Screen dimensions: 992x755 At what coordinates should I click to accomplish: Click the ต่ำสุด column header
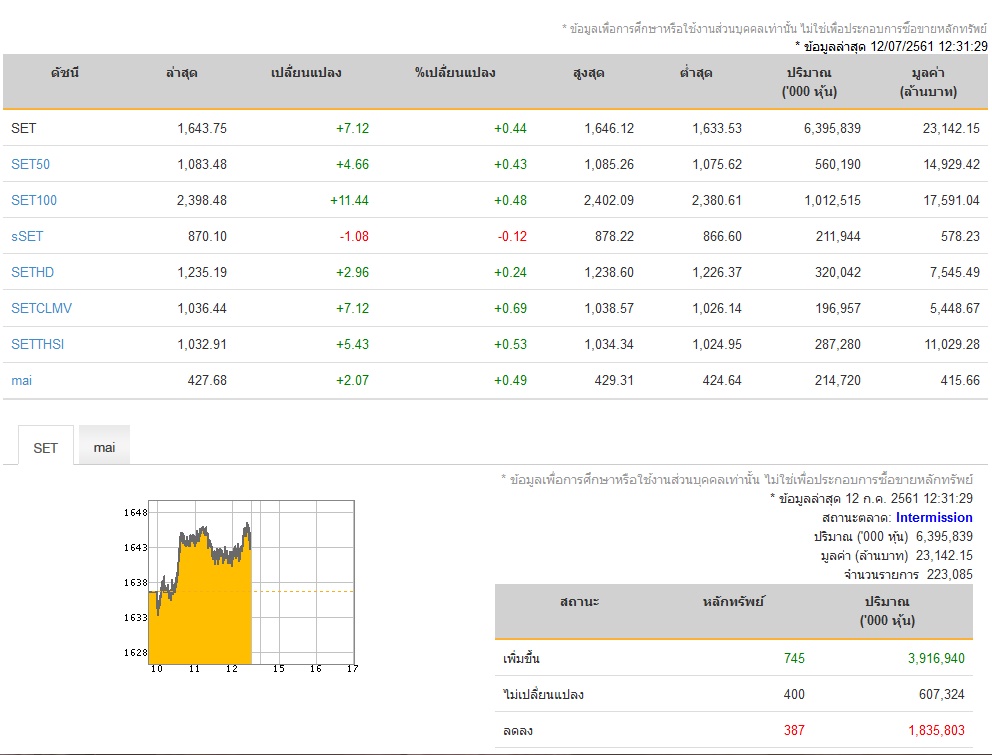[x=696, y=73]
